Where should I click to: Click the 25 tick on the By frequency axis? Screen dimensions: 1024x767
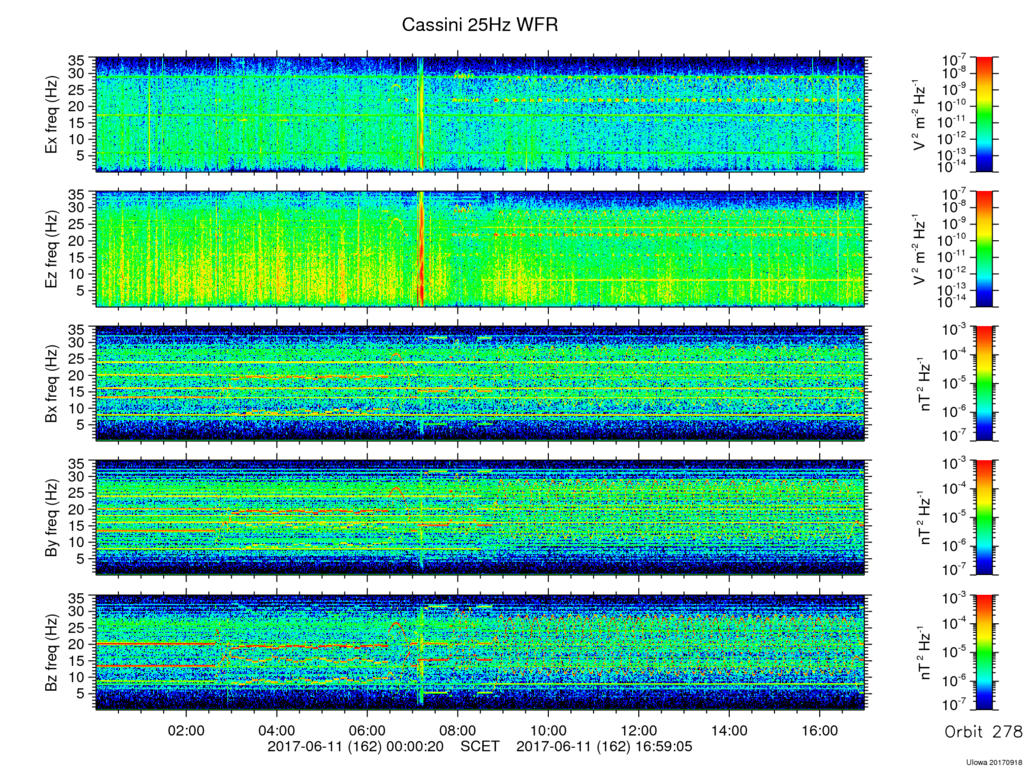click(x=77, y=493)
